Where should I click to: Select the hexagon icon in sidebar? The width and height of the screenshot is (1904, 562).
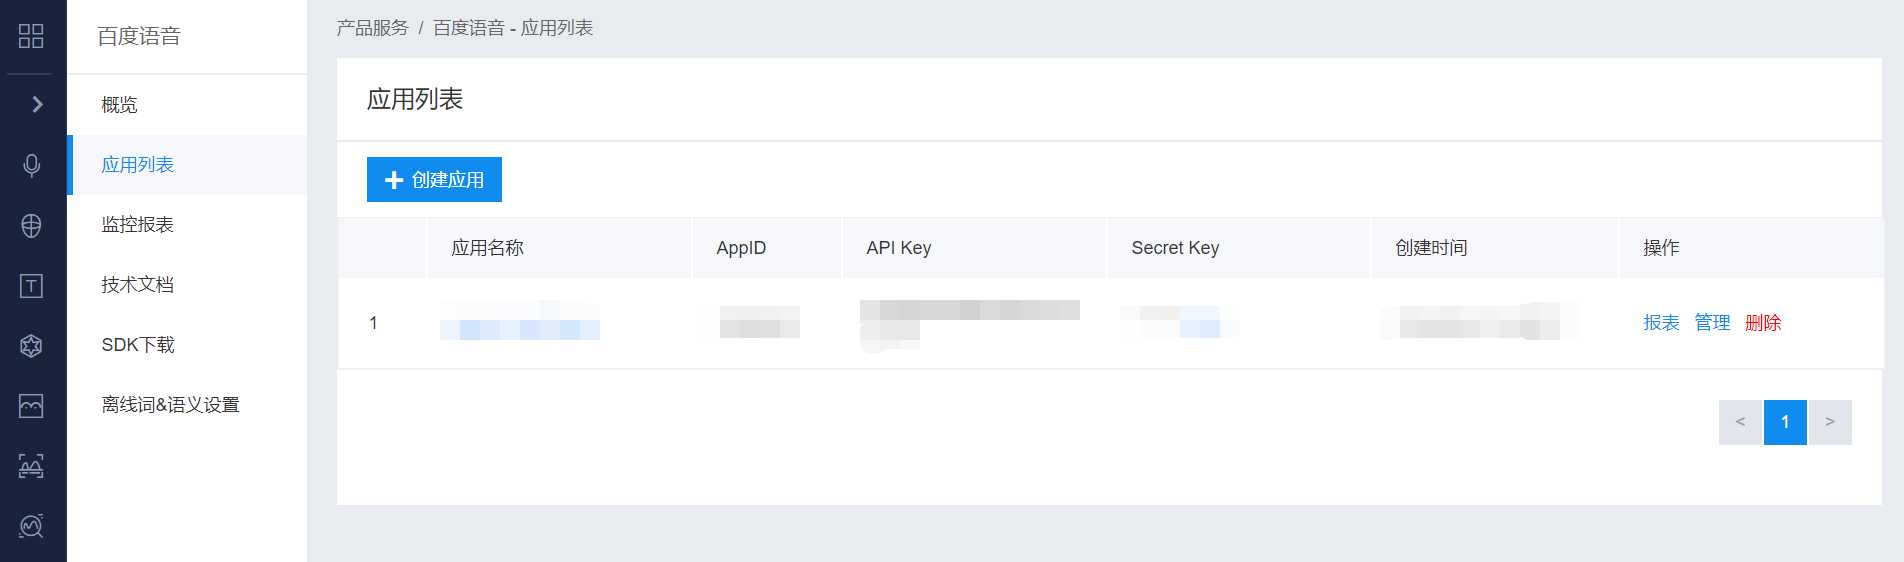[x=32, y=346]
